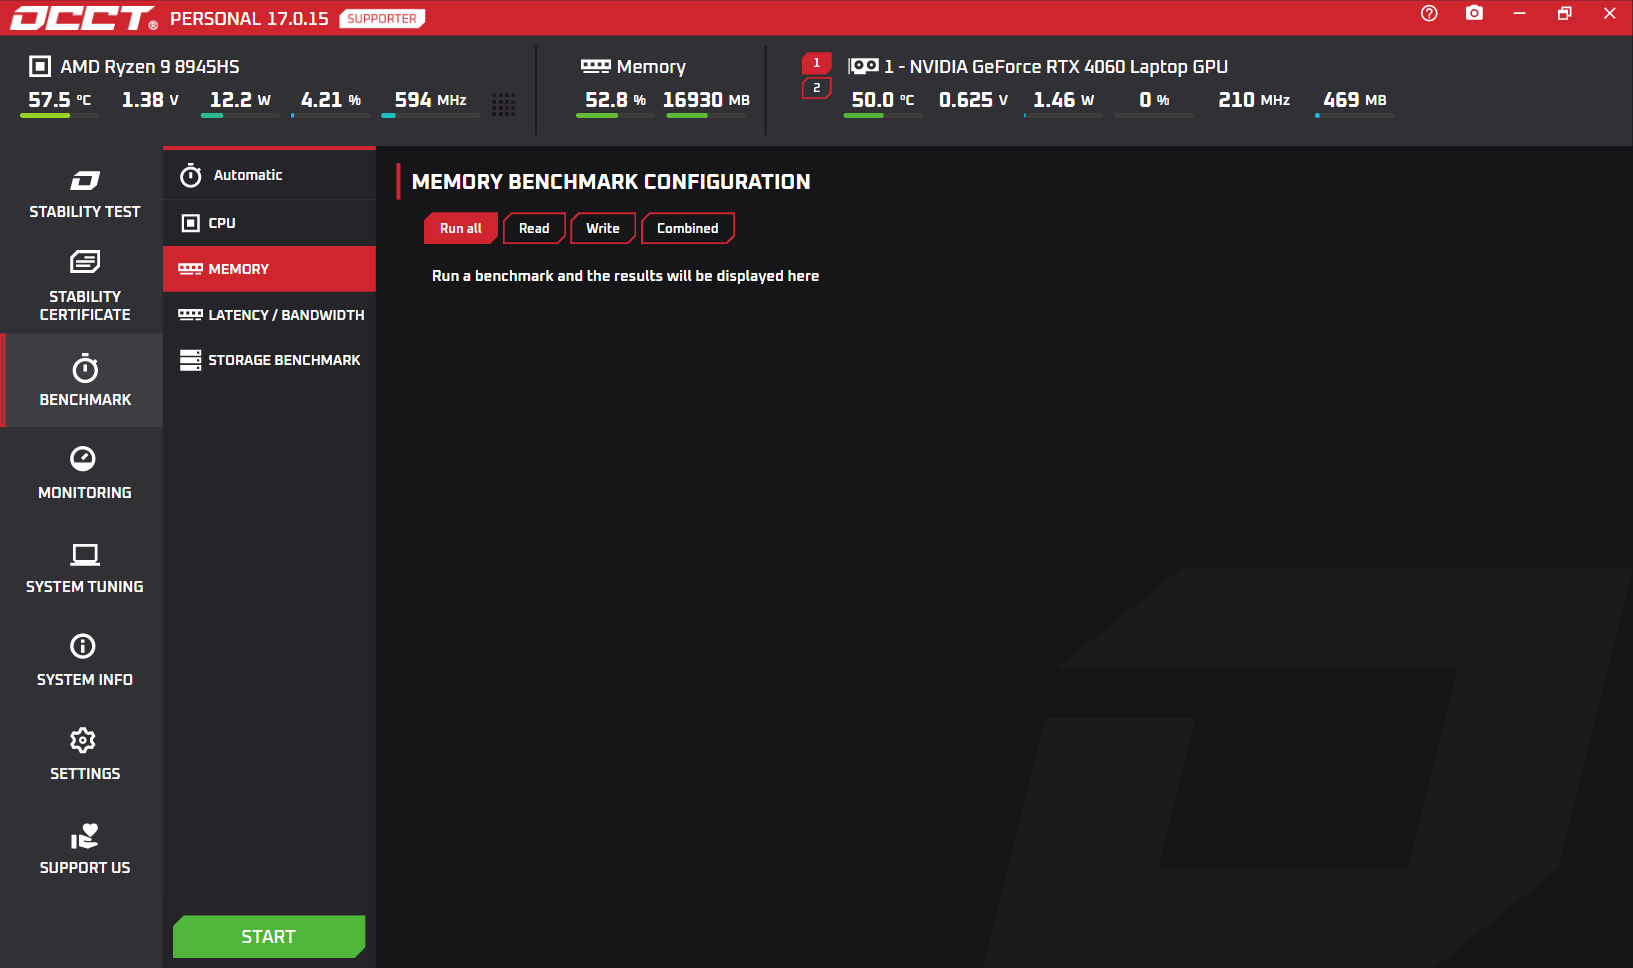Viewport: 1633px width, 968px height.
Task: Open the CPU cores grid icon
Action: [x=504, y=104]
